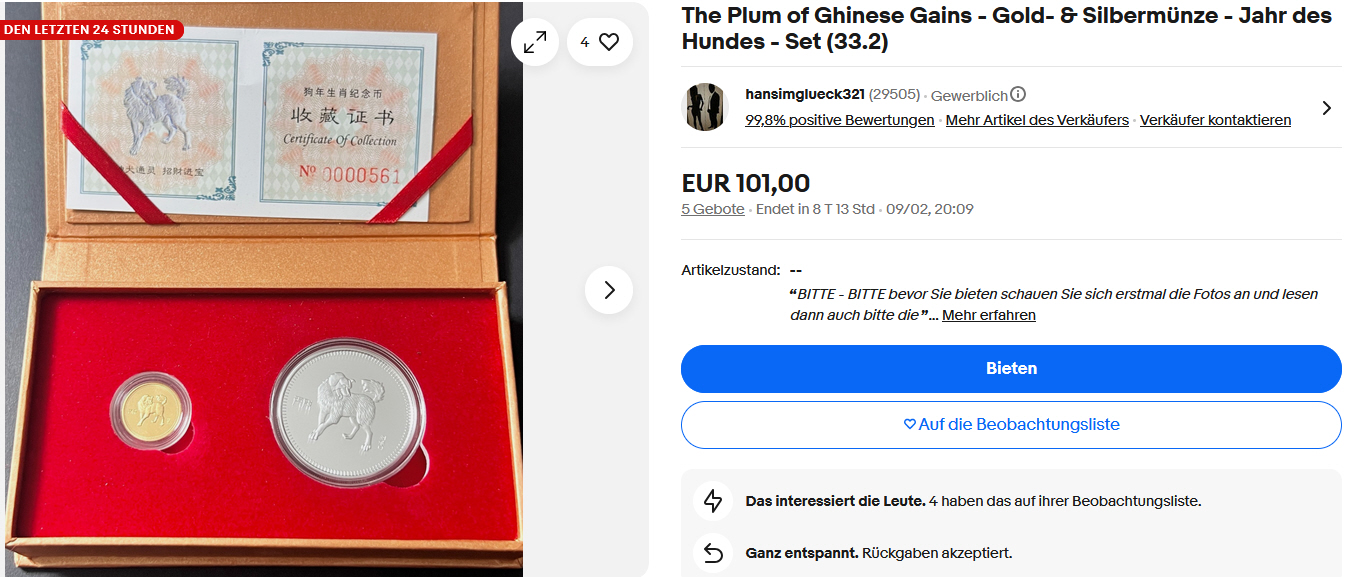This screenshot has height=577, width=1351.
Task: Click the red Den letzten 24 Stunden badge
Action: tap(91, 29)
